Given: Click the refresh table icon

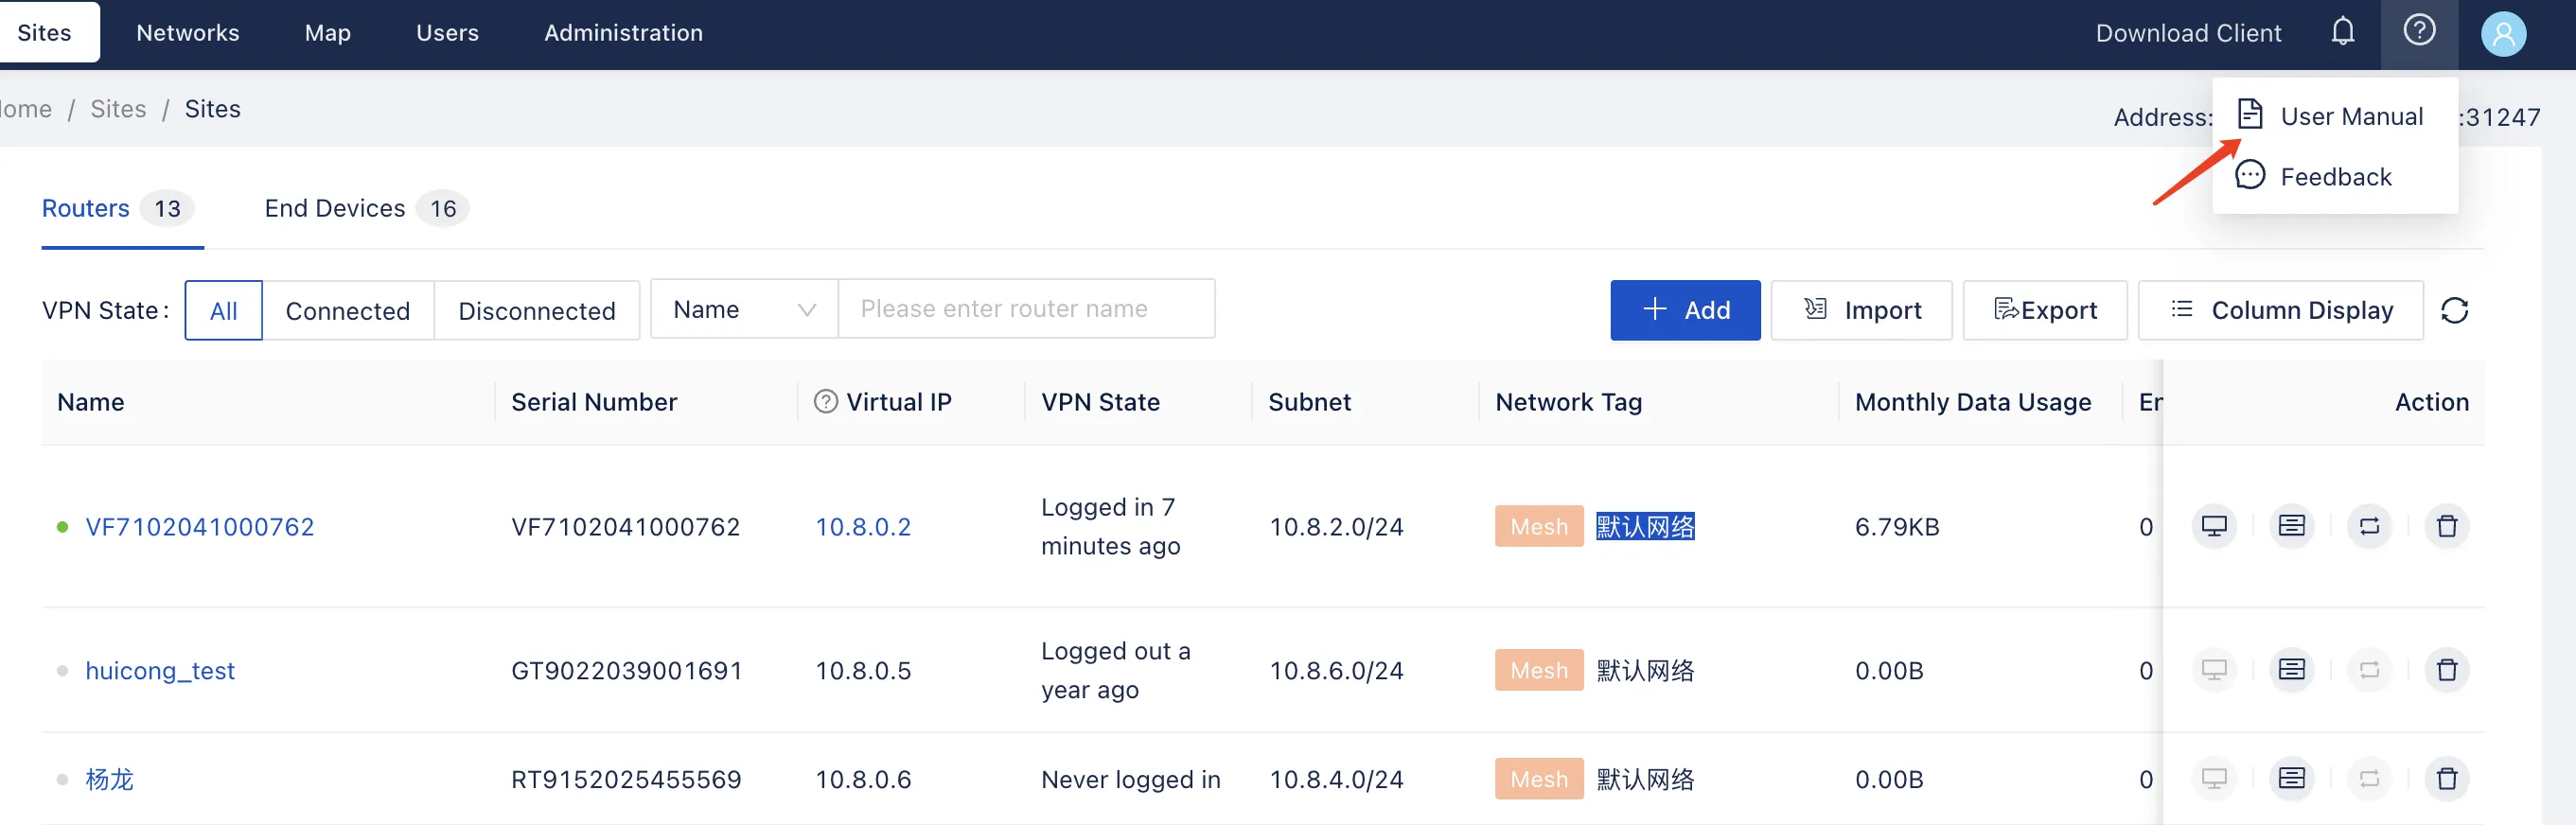Looking at the screenshot, I should (2454, 311).
